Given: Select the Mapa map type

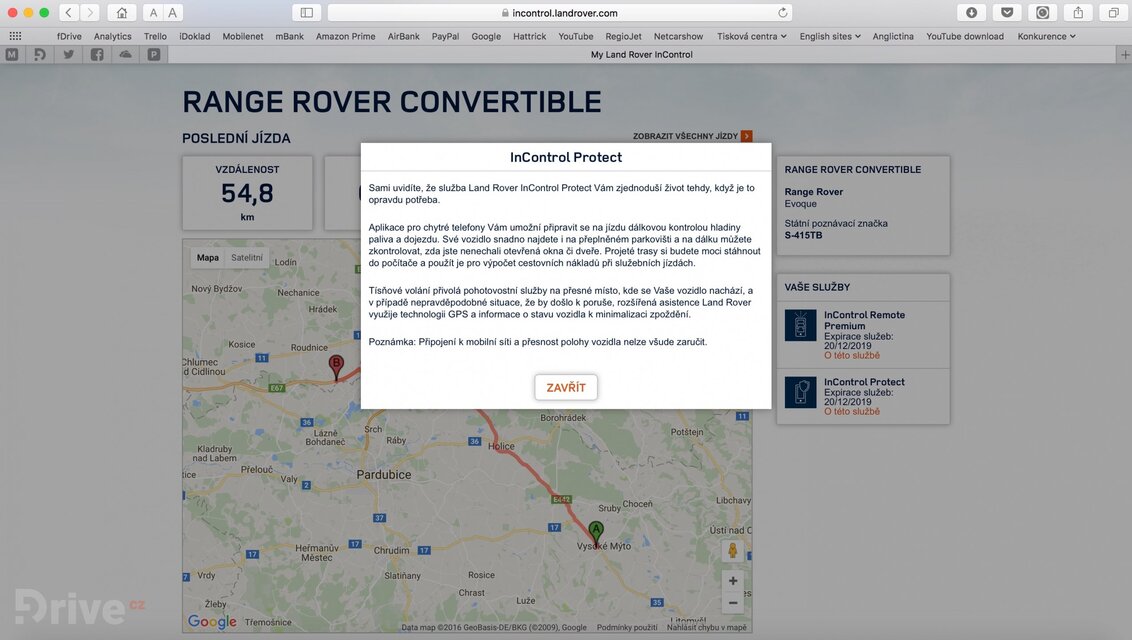Looking at the screenshot, I should (208, 258).
